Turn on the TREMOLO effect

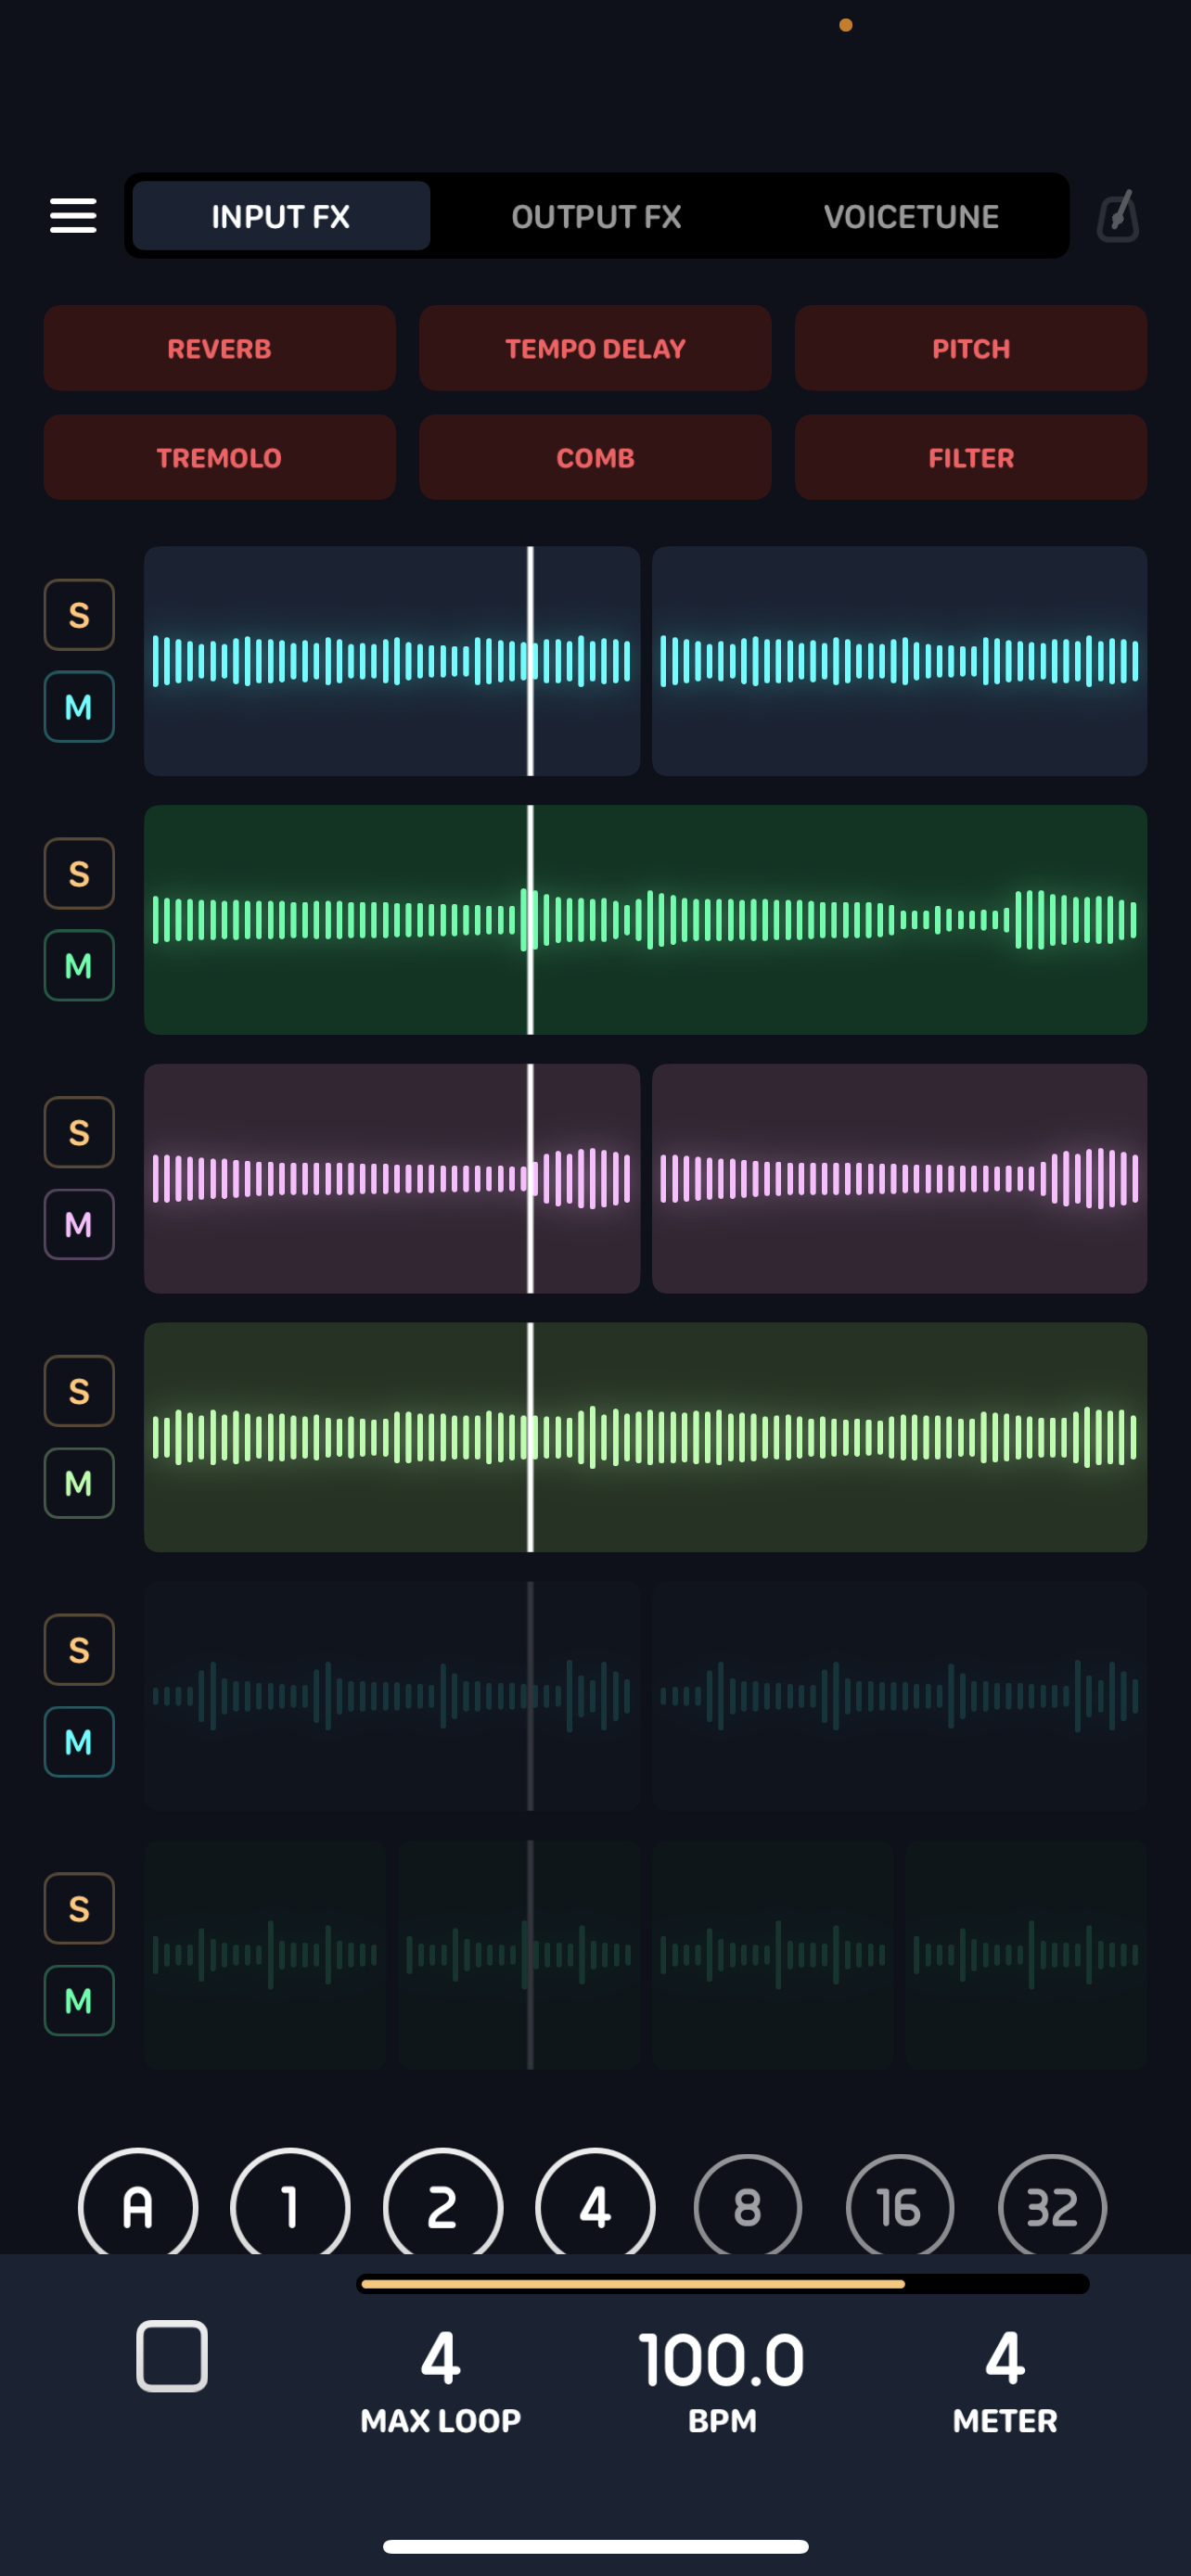(219, 457)
